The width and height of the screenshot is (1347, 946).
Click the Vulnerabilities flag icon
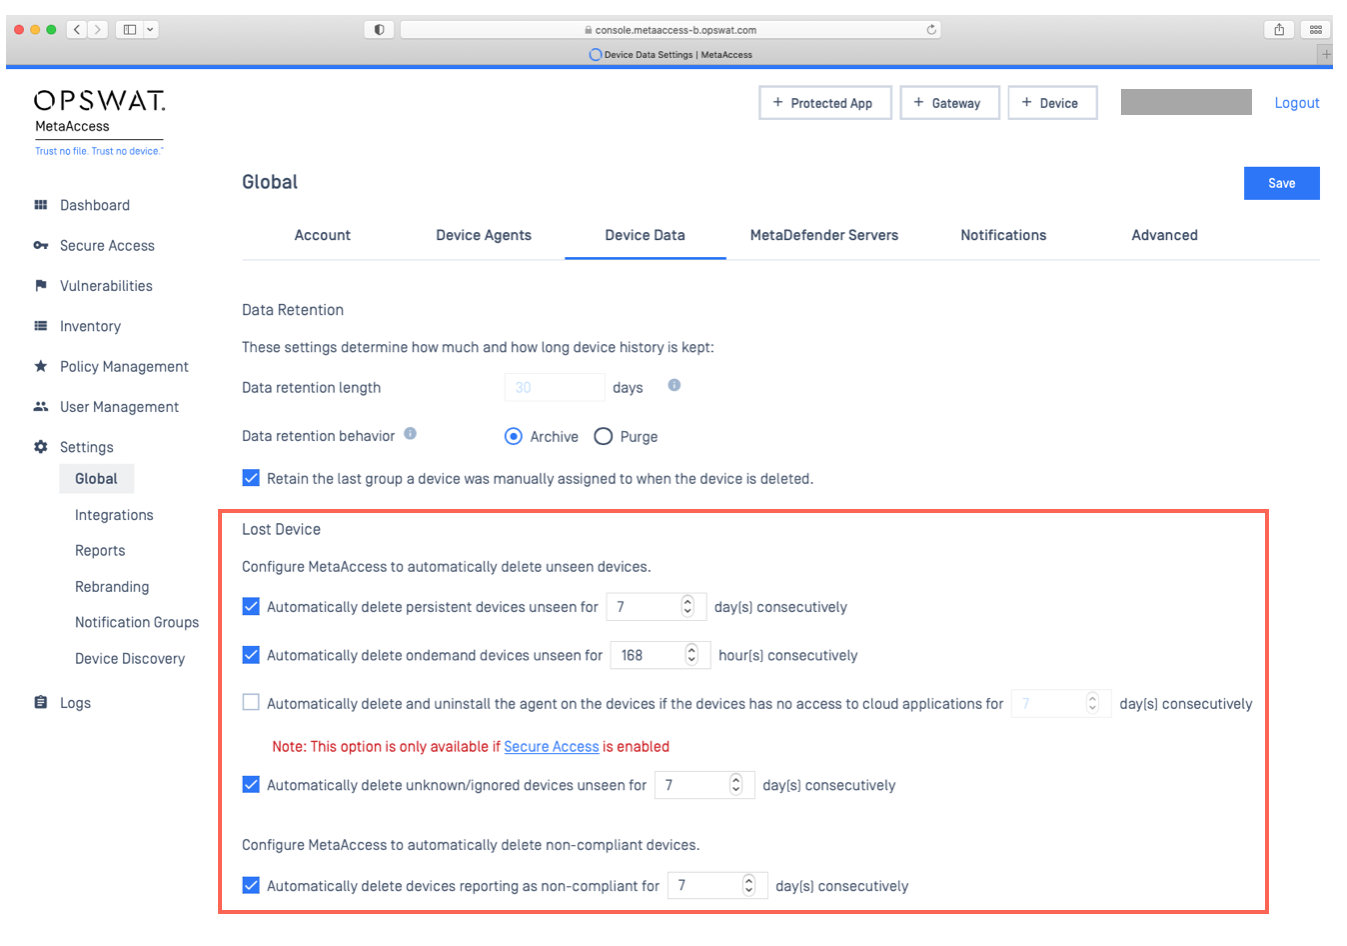(x=41, y=285)
